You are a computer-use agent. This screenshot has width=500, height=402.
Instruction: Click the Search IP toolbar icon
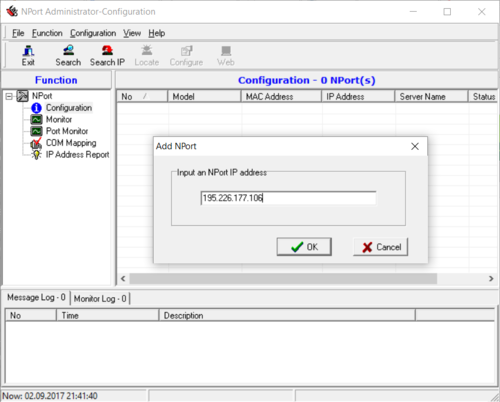(107, 51)
